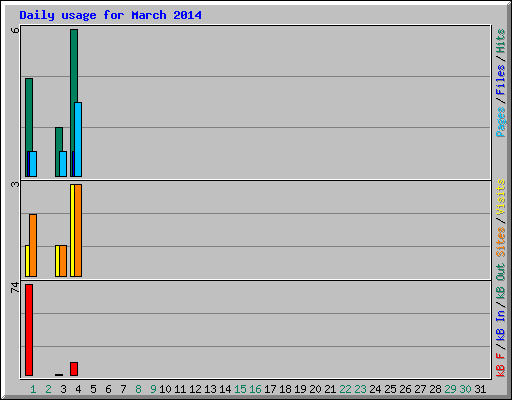Click the y-axis value 6

[15, 30]
